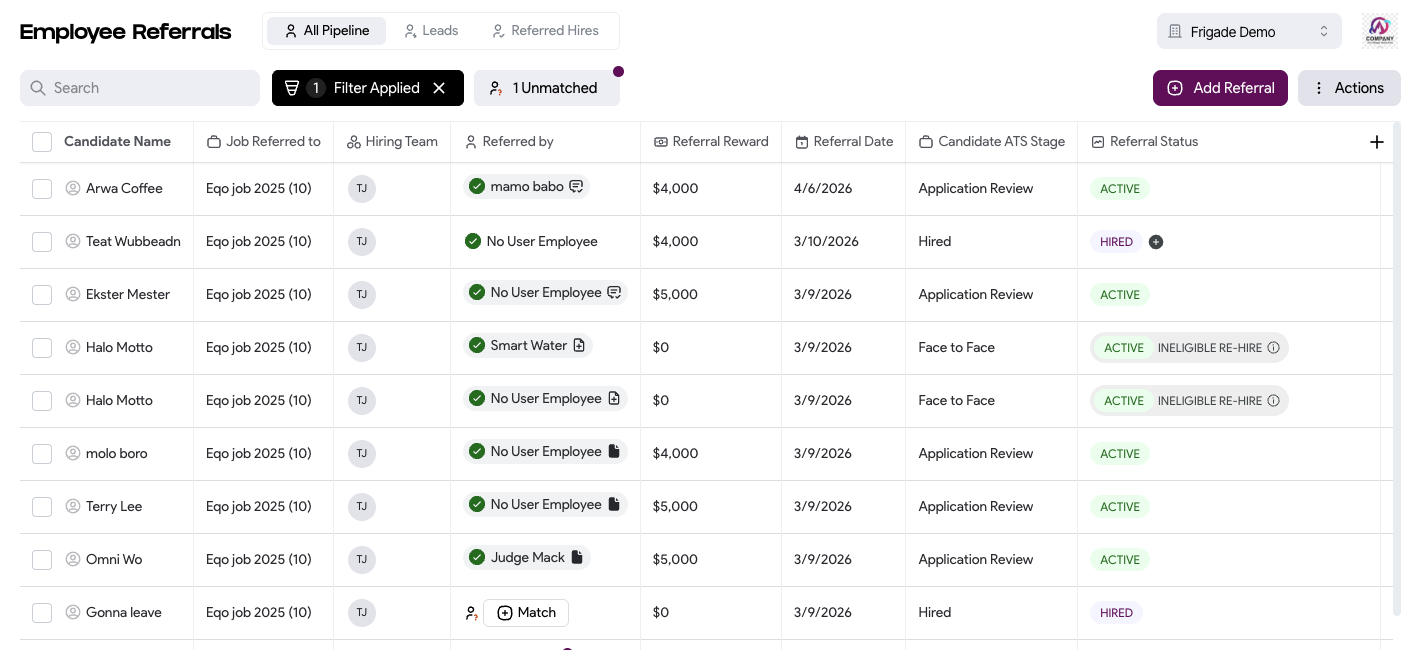The height and width of the screenshot is (650, 1406).
Task: Click TJ hiring team avatar in Arwa Coffee row
Action: (362, 188)
